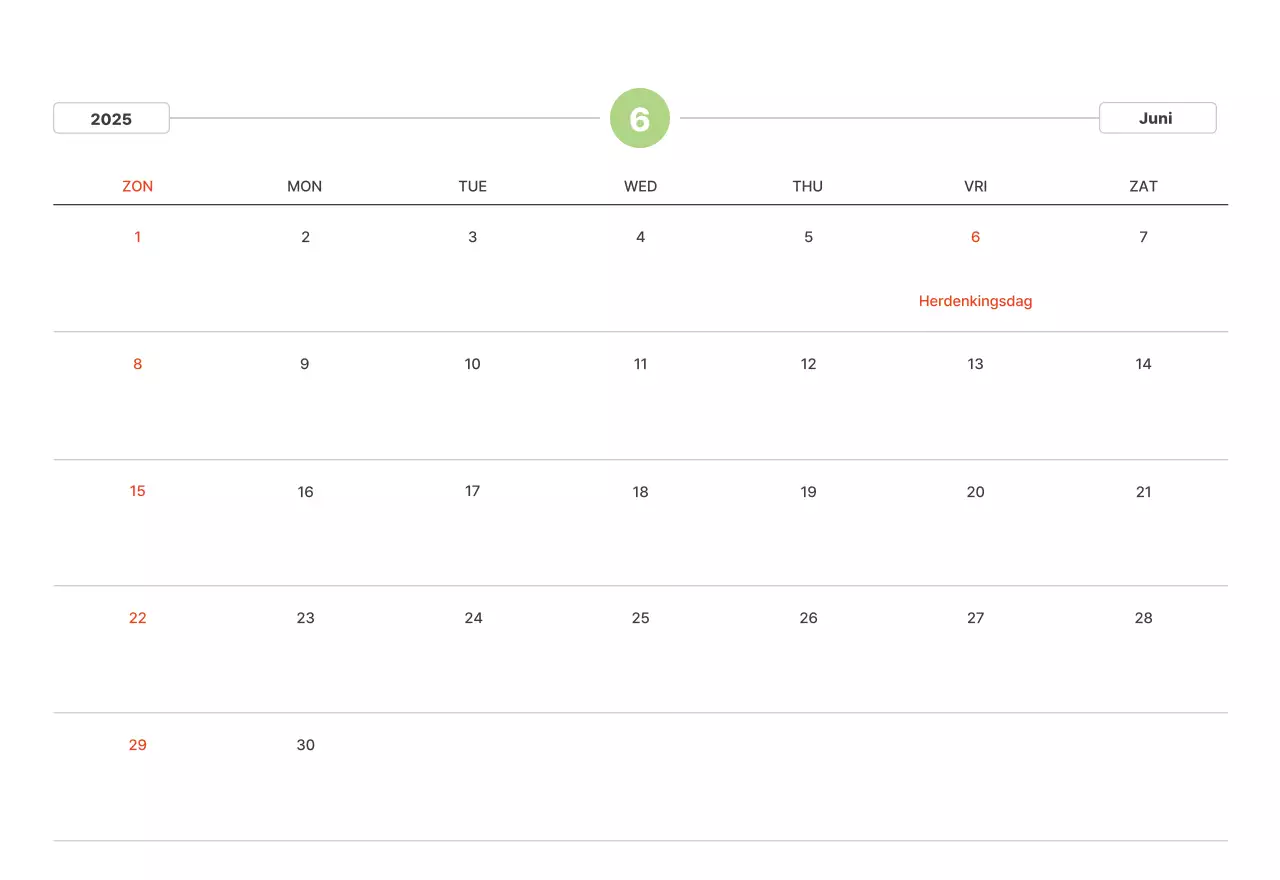Viewport: 1280px width, 880px height.
Task: Click the green month number 6 circle
Action: coord(640,119)
